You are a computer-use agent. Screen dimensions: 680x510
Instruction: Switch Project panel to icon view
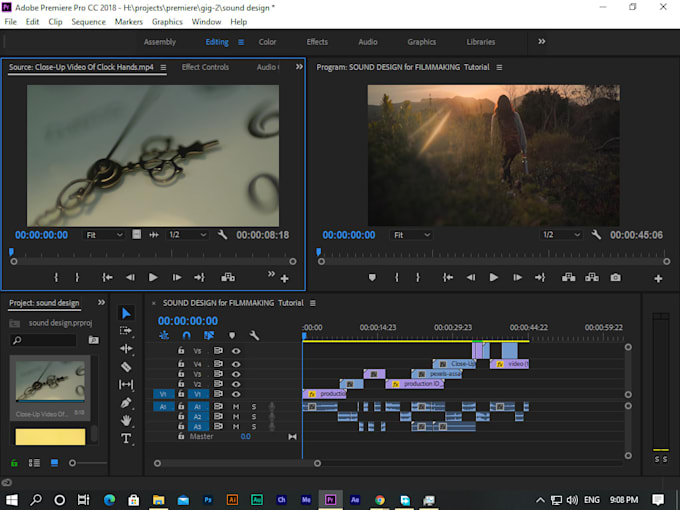[54, 463]
